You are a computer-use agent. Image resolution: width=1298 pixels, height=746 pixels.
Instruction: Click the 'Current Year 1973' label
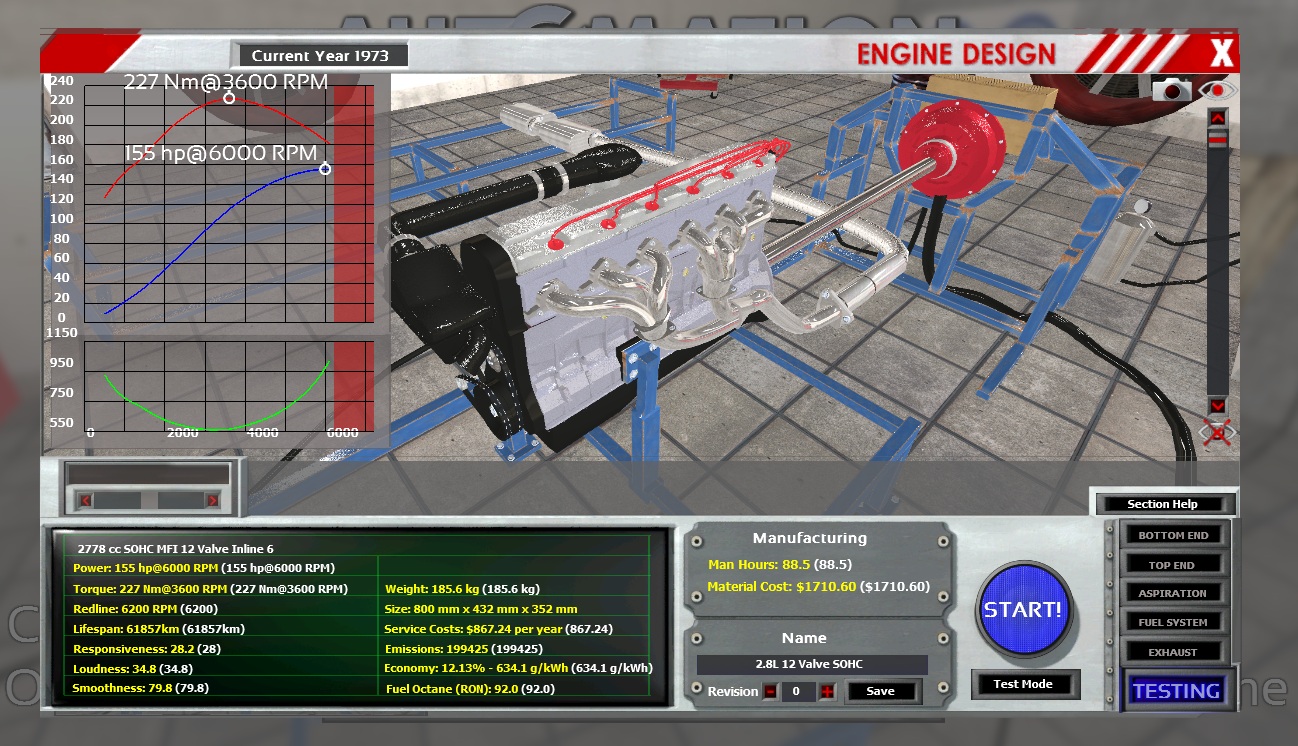click(319, 56)
